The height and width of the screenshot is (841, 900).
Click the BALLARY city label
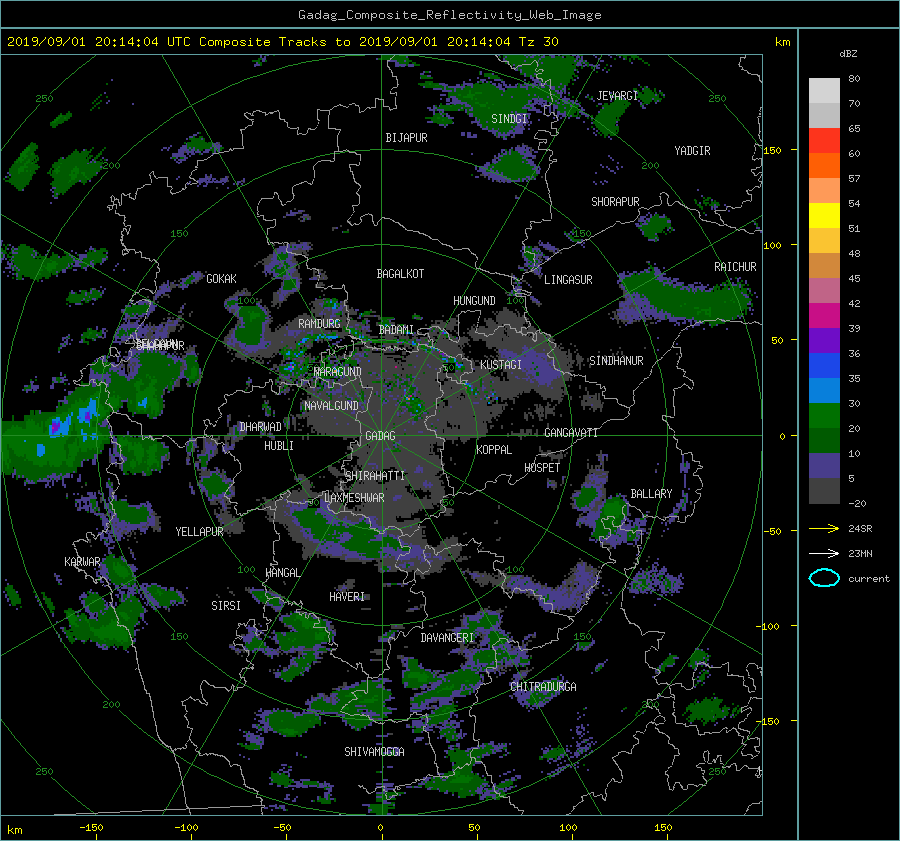tap(651, 494)
